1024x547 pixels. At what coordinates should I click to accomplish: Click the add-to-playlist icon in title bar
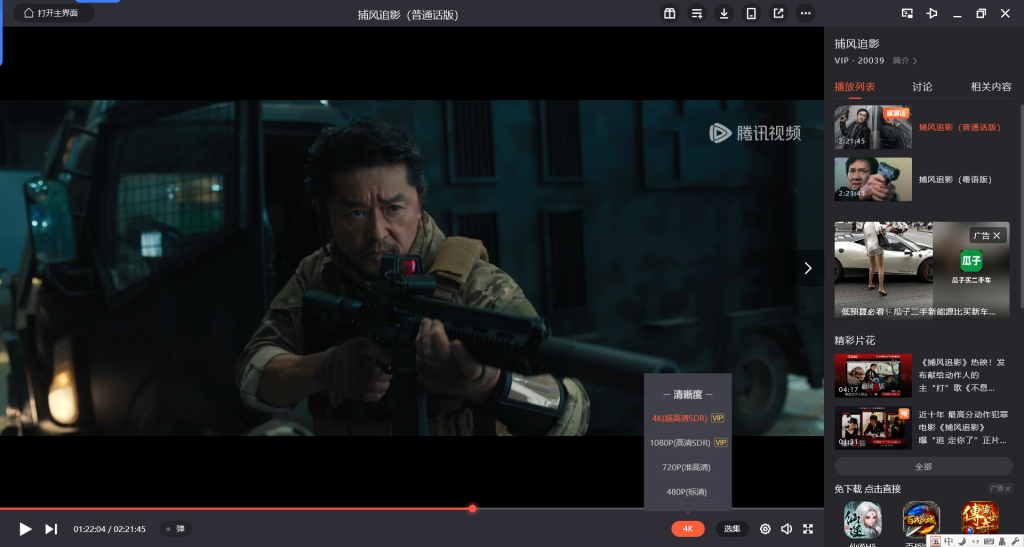click(697, 13)
